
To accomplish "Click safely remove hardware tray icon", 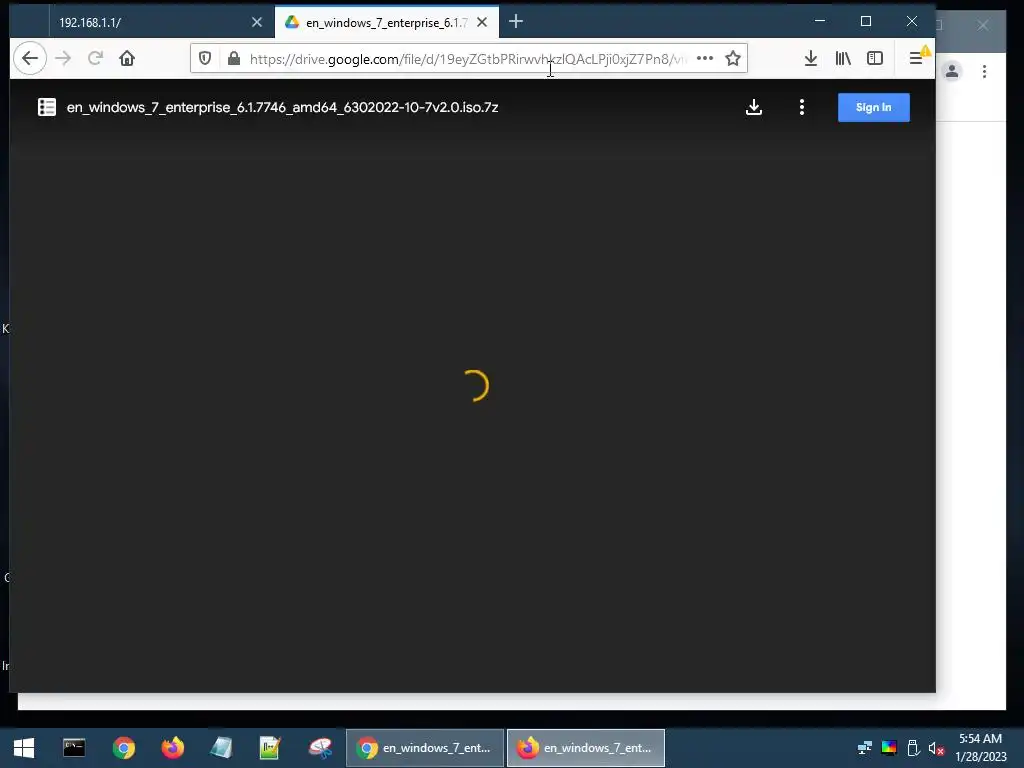I will click(914, 748).
